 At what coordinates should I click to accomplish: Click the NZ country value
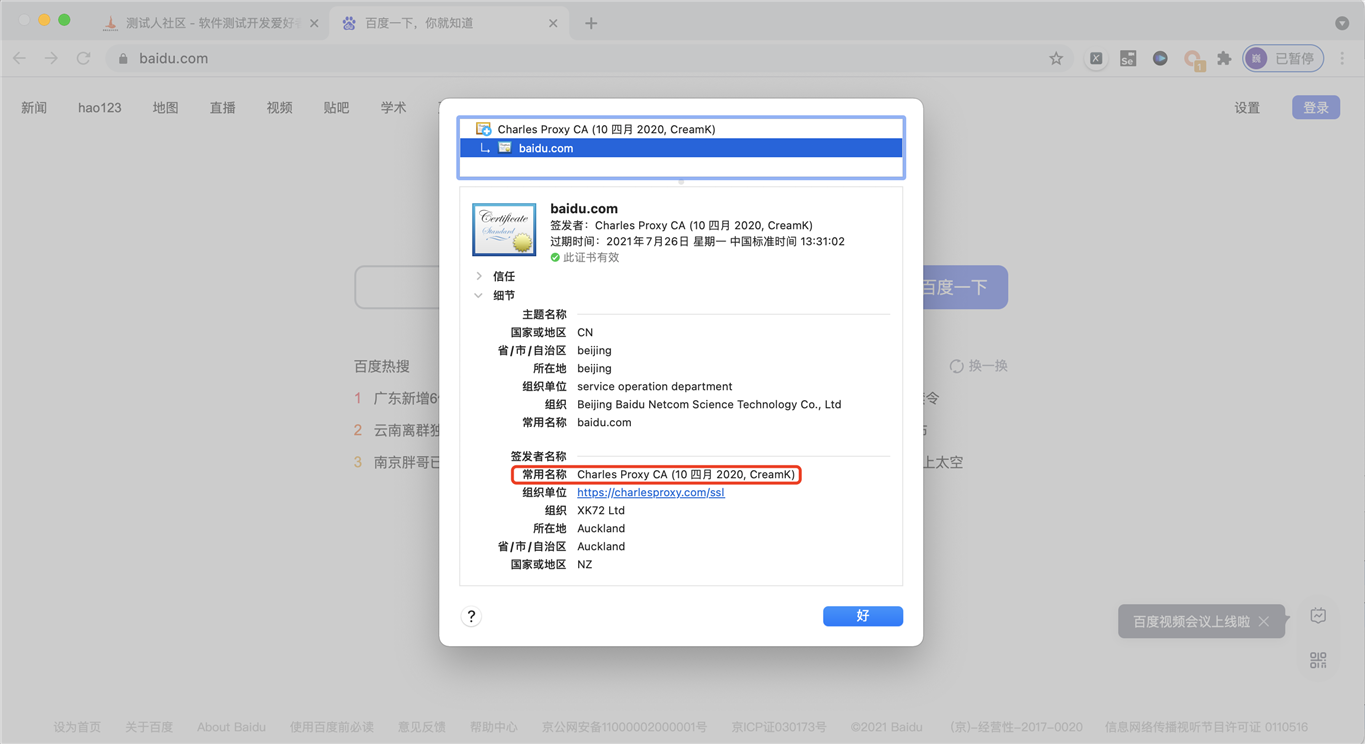584,564
